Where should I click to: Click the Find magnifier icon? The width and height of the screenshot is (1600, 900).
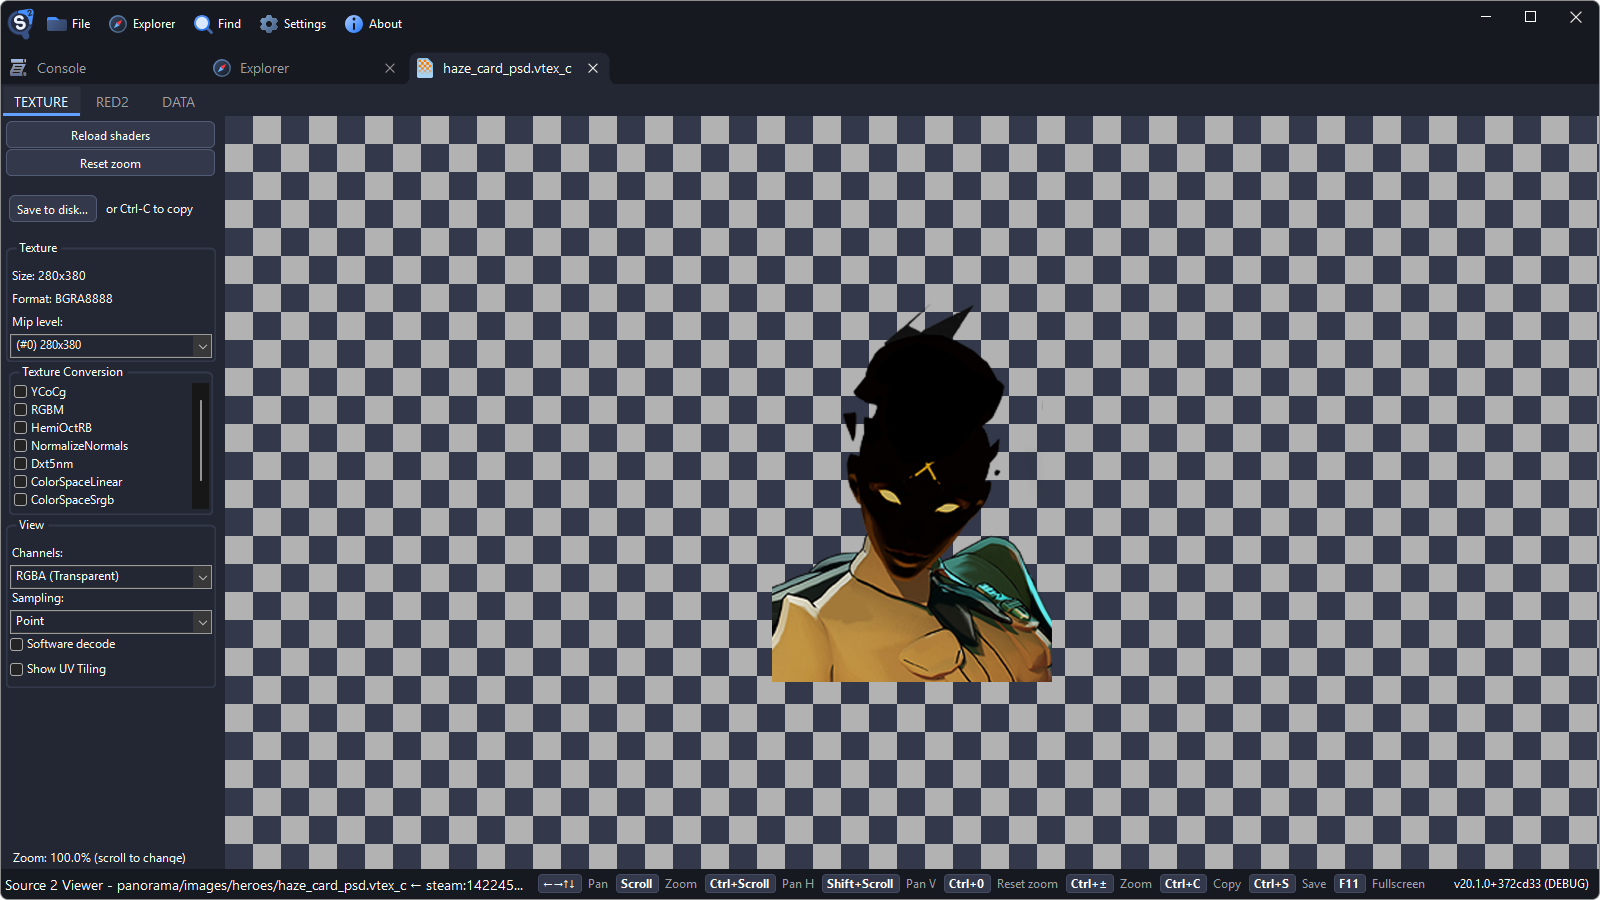203,24
